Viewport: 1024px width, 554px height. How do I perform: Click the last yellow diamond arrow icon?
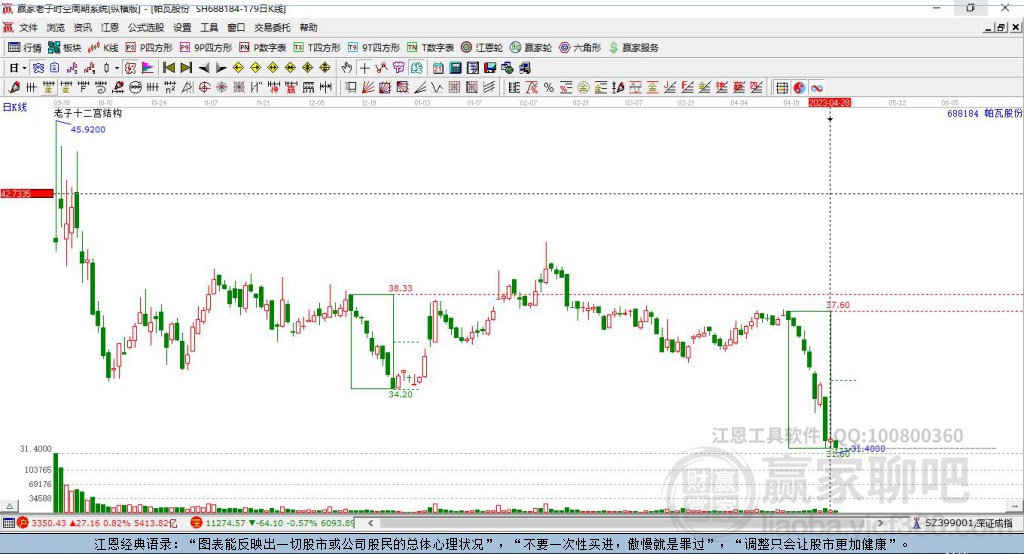pyautogui.click(x=325, y=68)
